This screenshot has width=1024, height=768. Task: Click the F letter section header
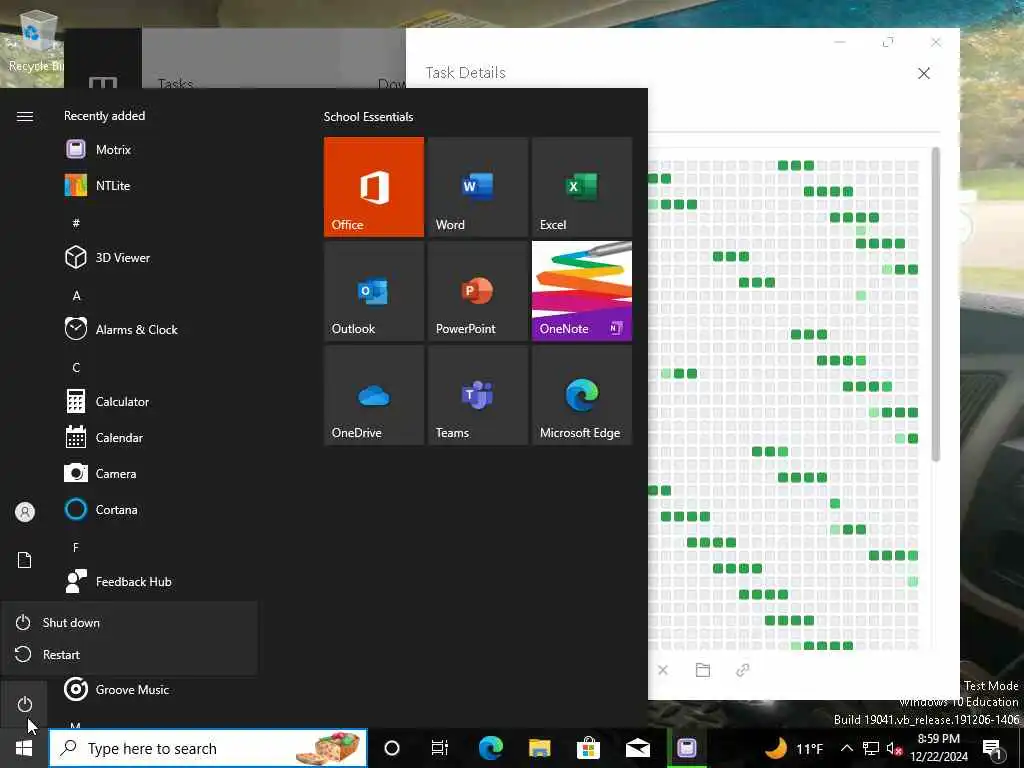pyautogui.click(x=76, y=547)
